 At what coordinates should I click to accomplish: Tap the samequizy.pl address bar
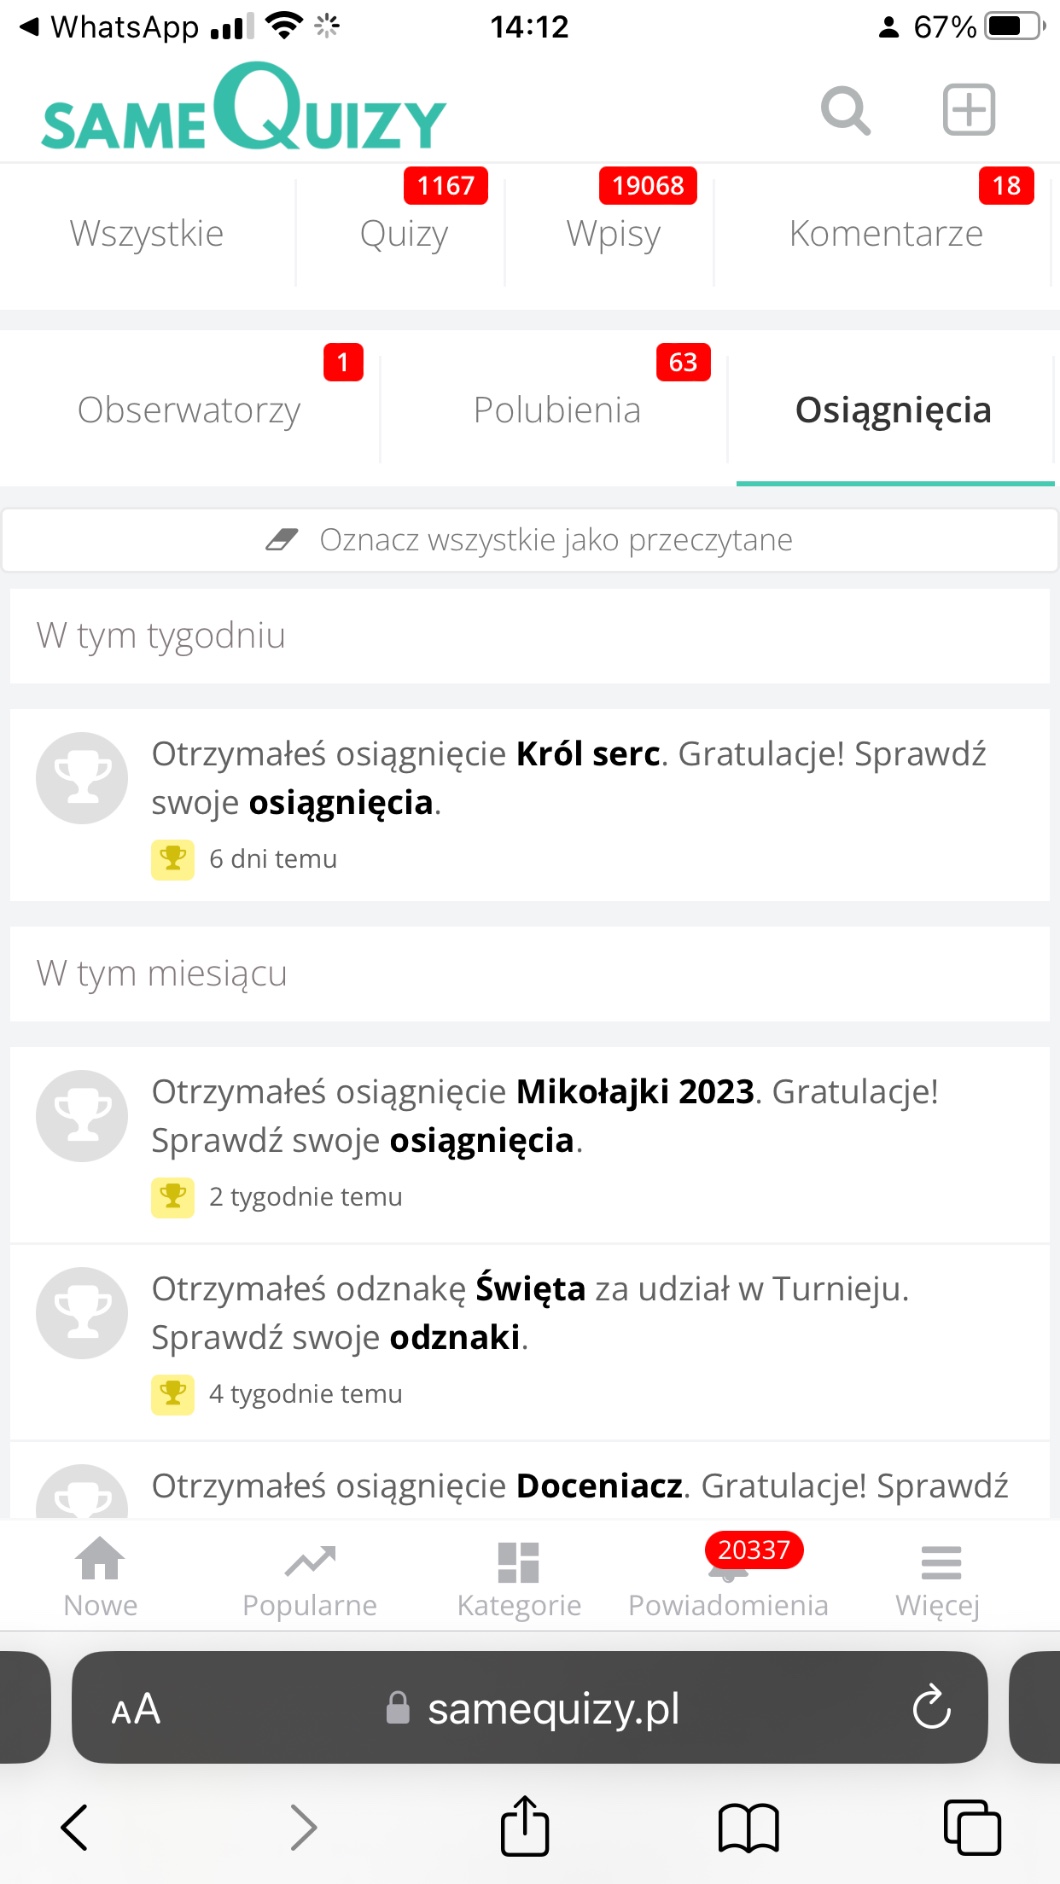(553, 1709)
